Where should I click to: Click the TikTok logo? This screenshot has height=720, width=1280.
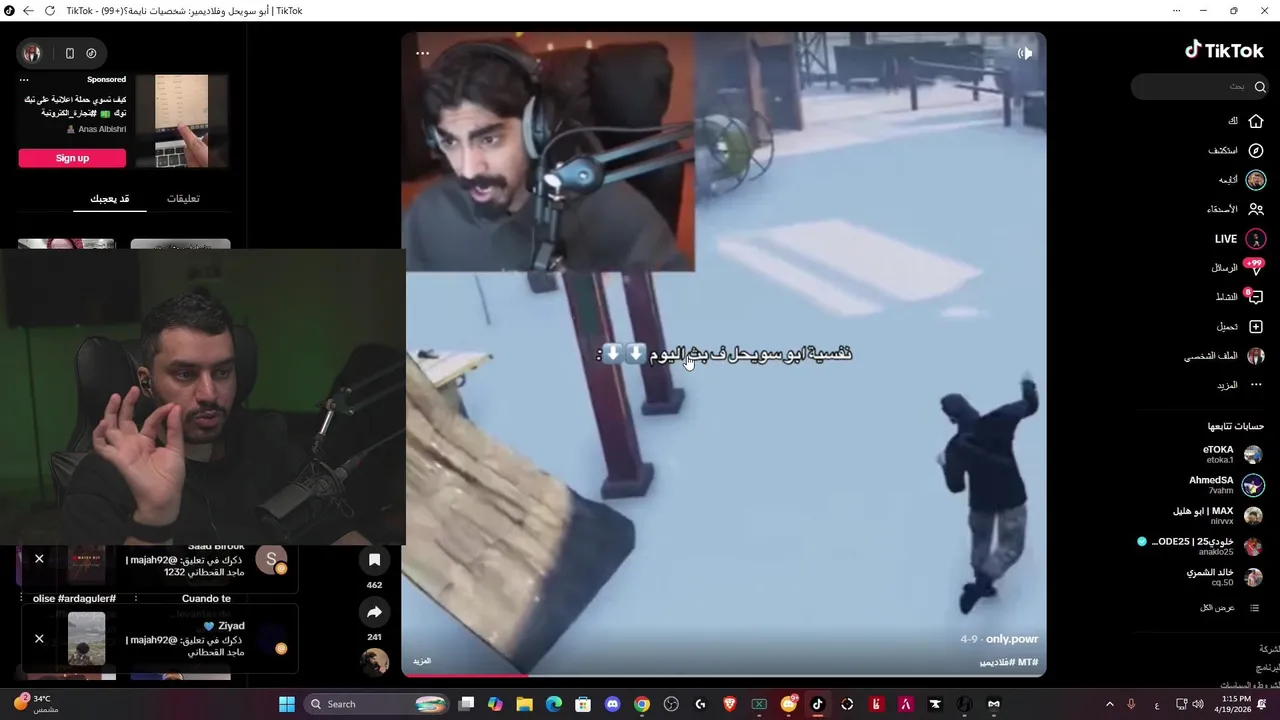point(1224,50)
